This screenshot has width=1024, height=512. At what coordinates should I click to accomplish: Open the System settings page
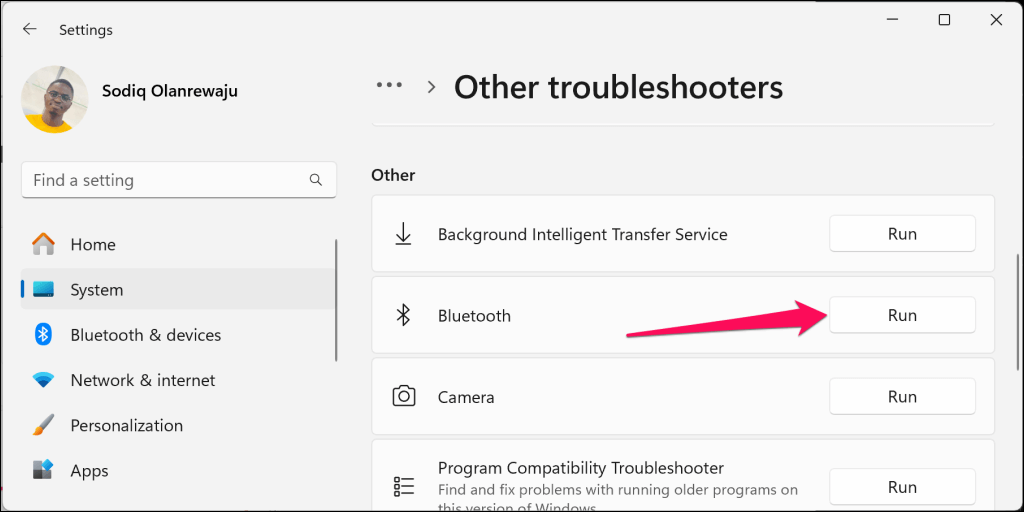point(97,290)
